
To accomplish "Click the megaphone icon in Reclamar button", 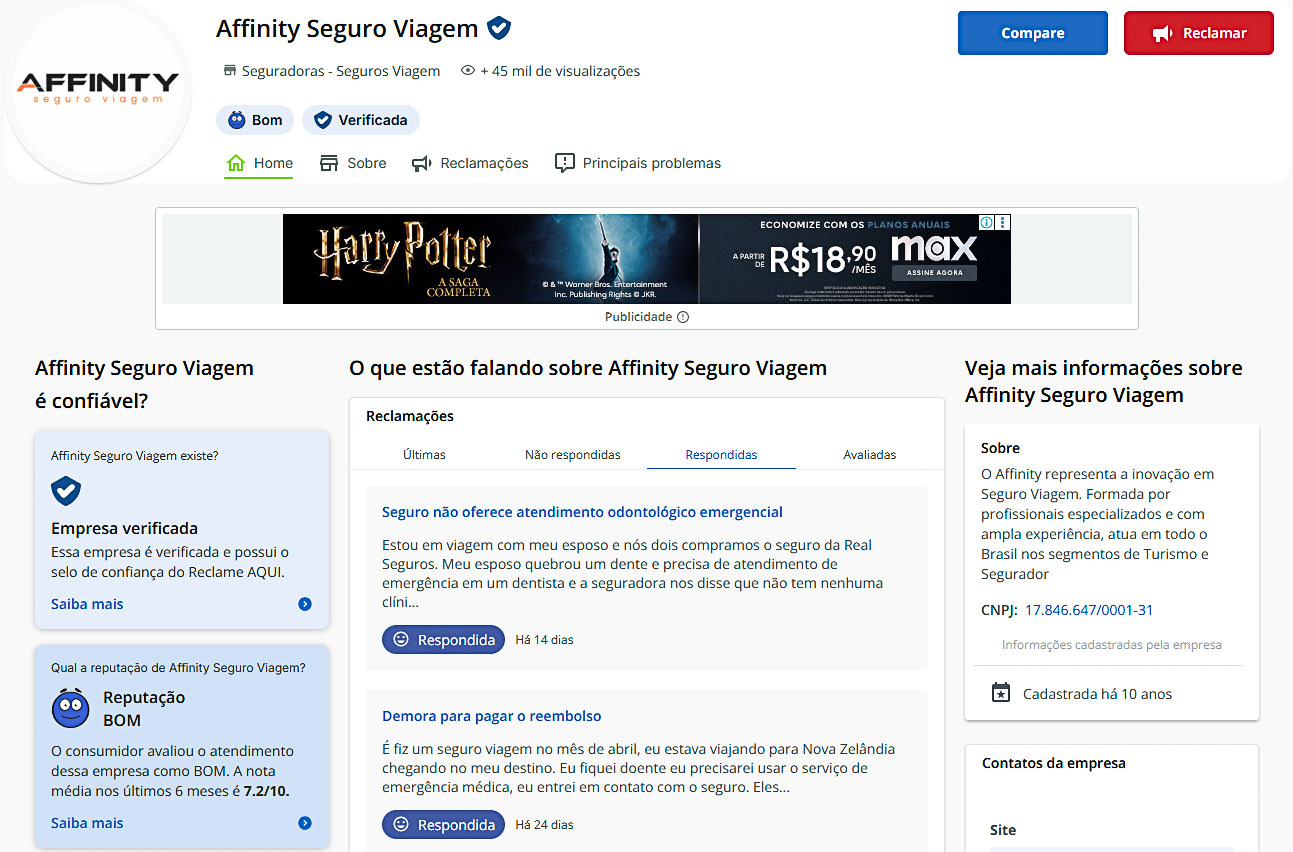I will click(1162, 33).
